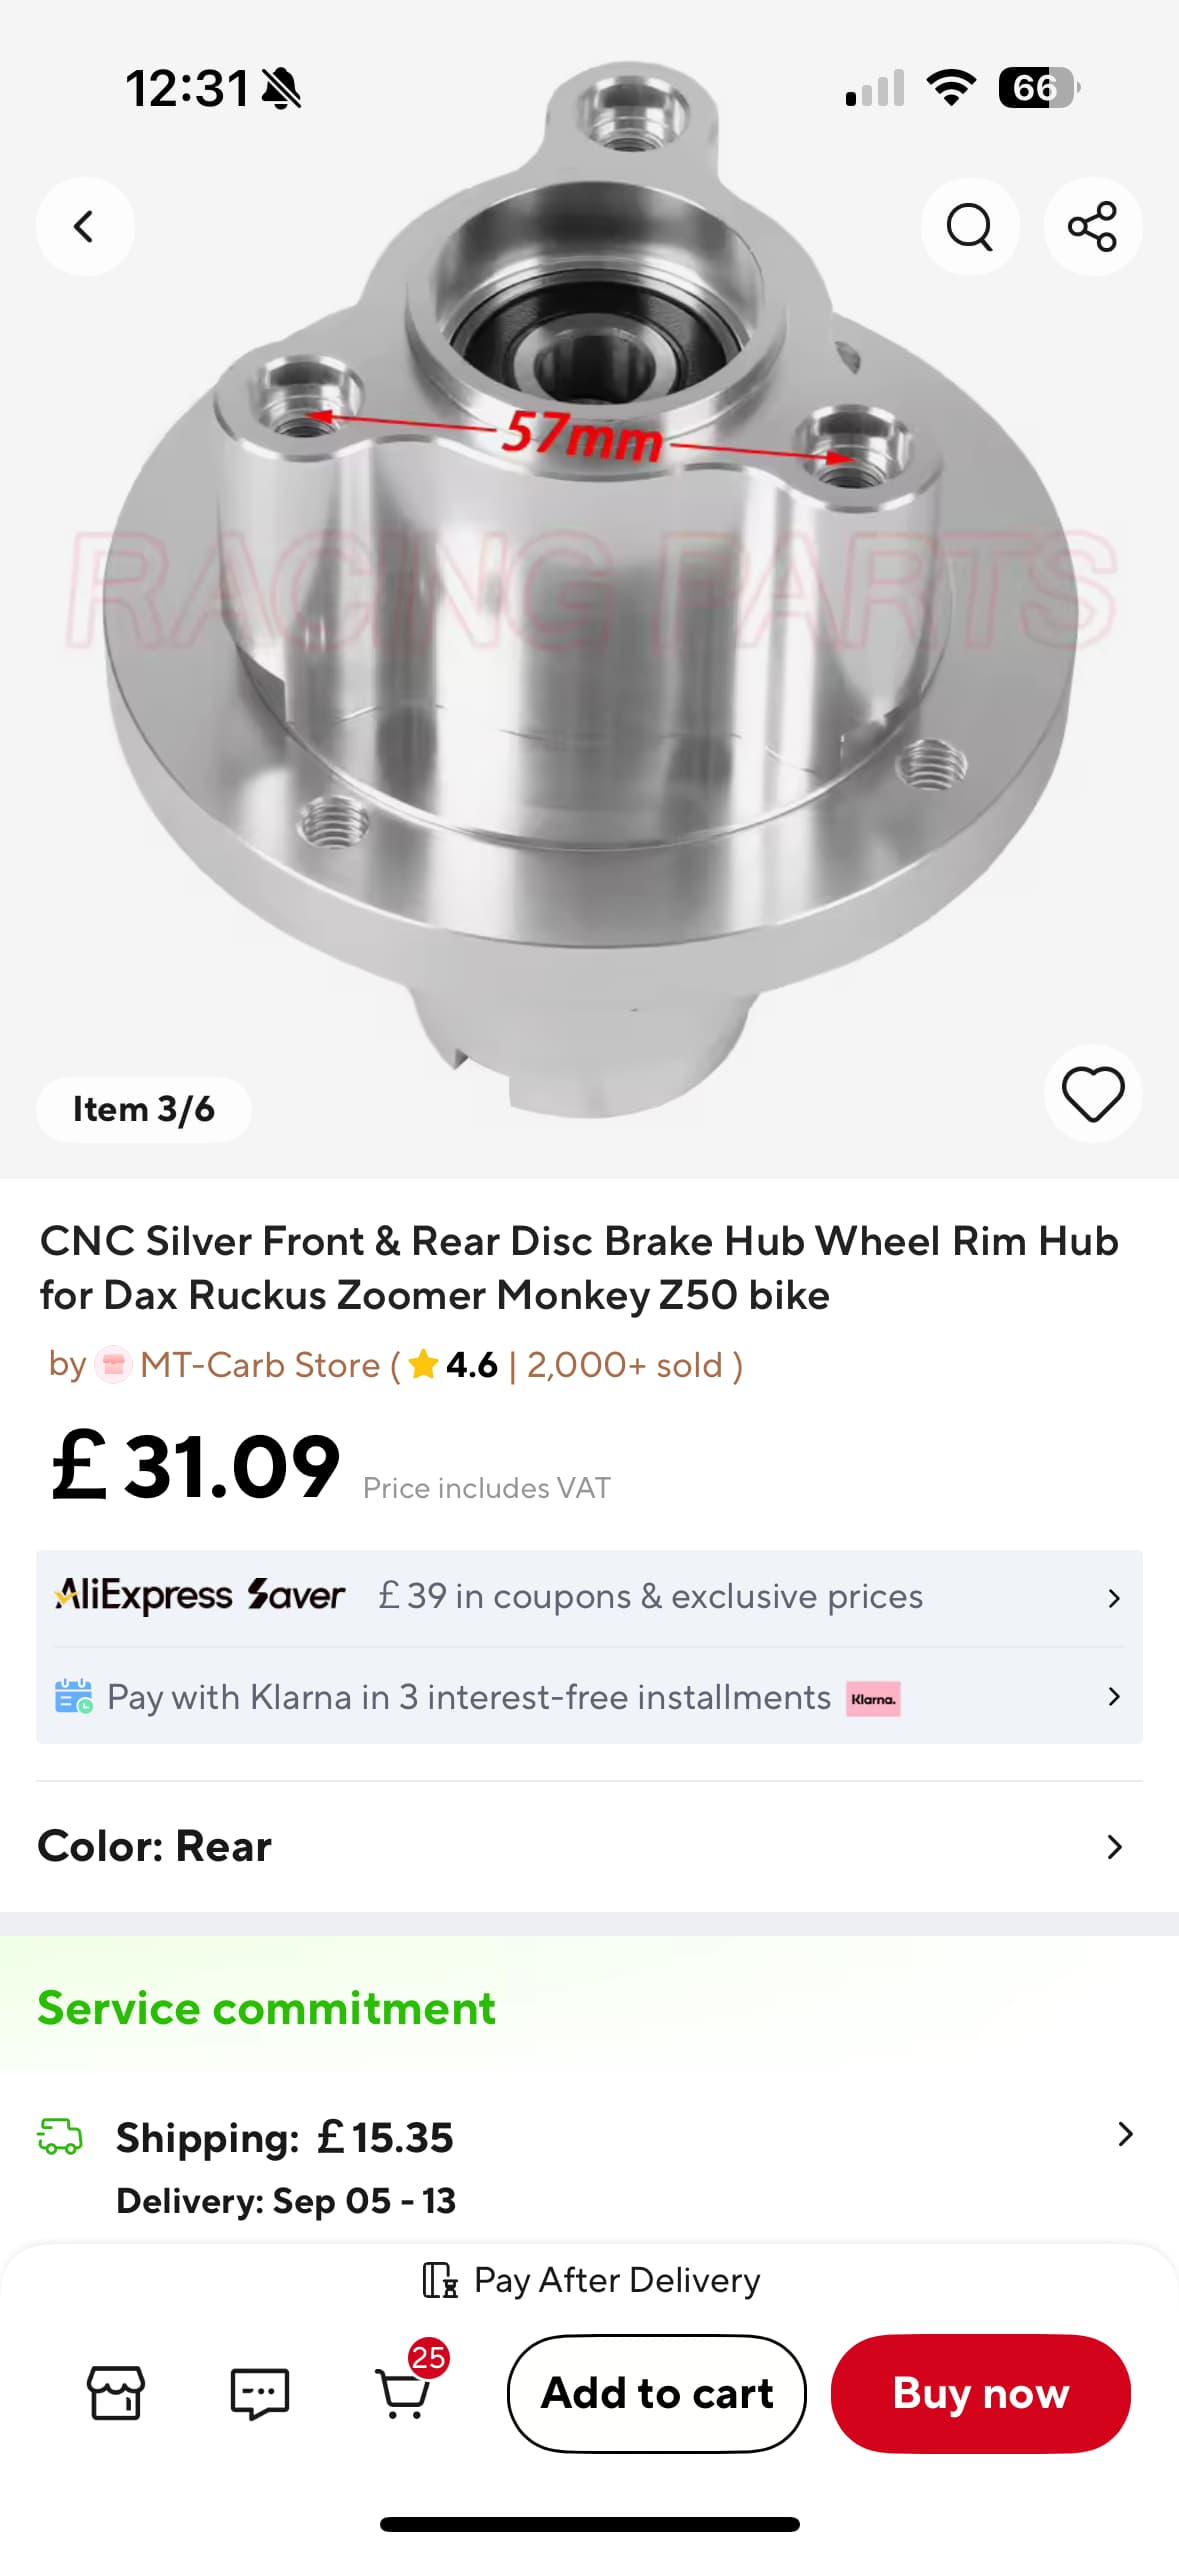Expand shipping details chevron

click(x=1125, y=2135)
